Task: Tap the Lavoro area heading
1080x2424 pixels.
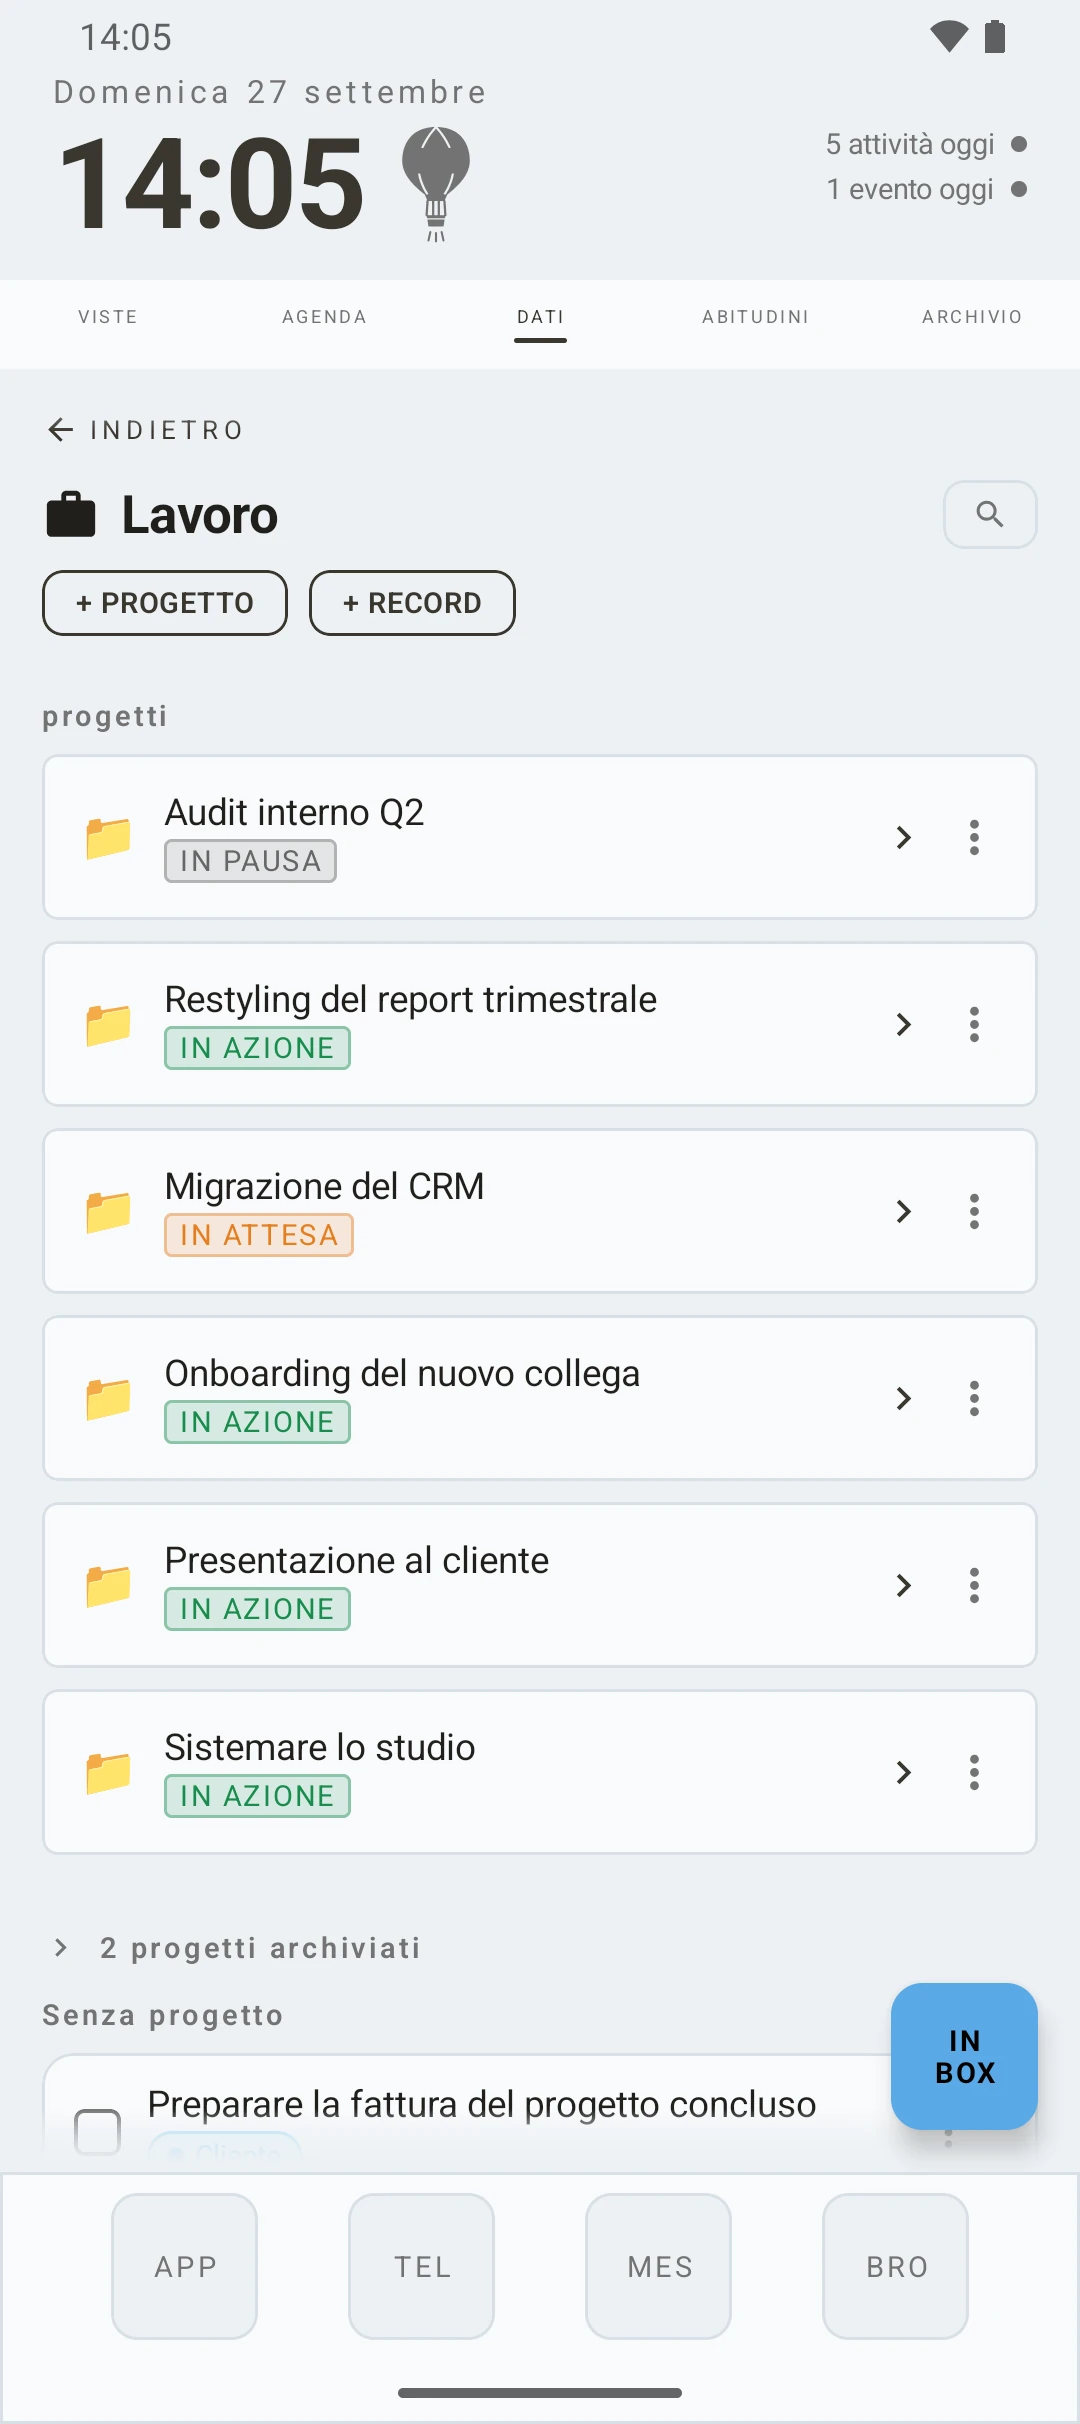Action: click(200, 515)
